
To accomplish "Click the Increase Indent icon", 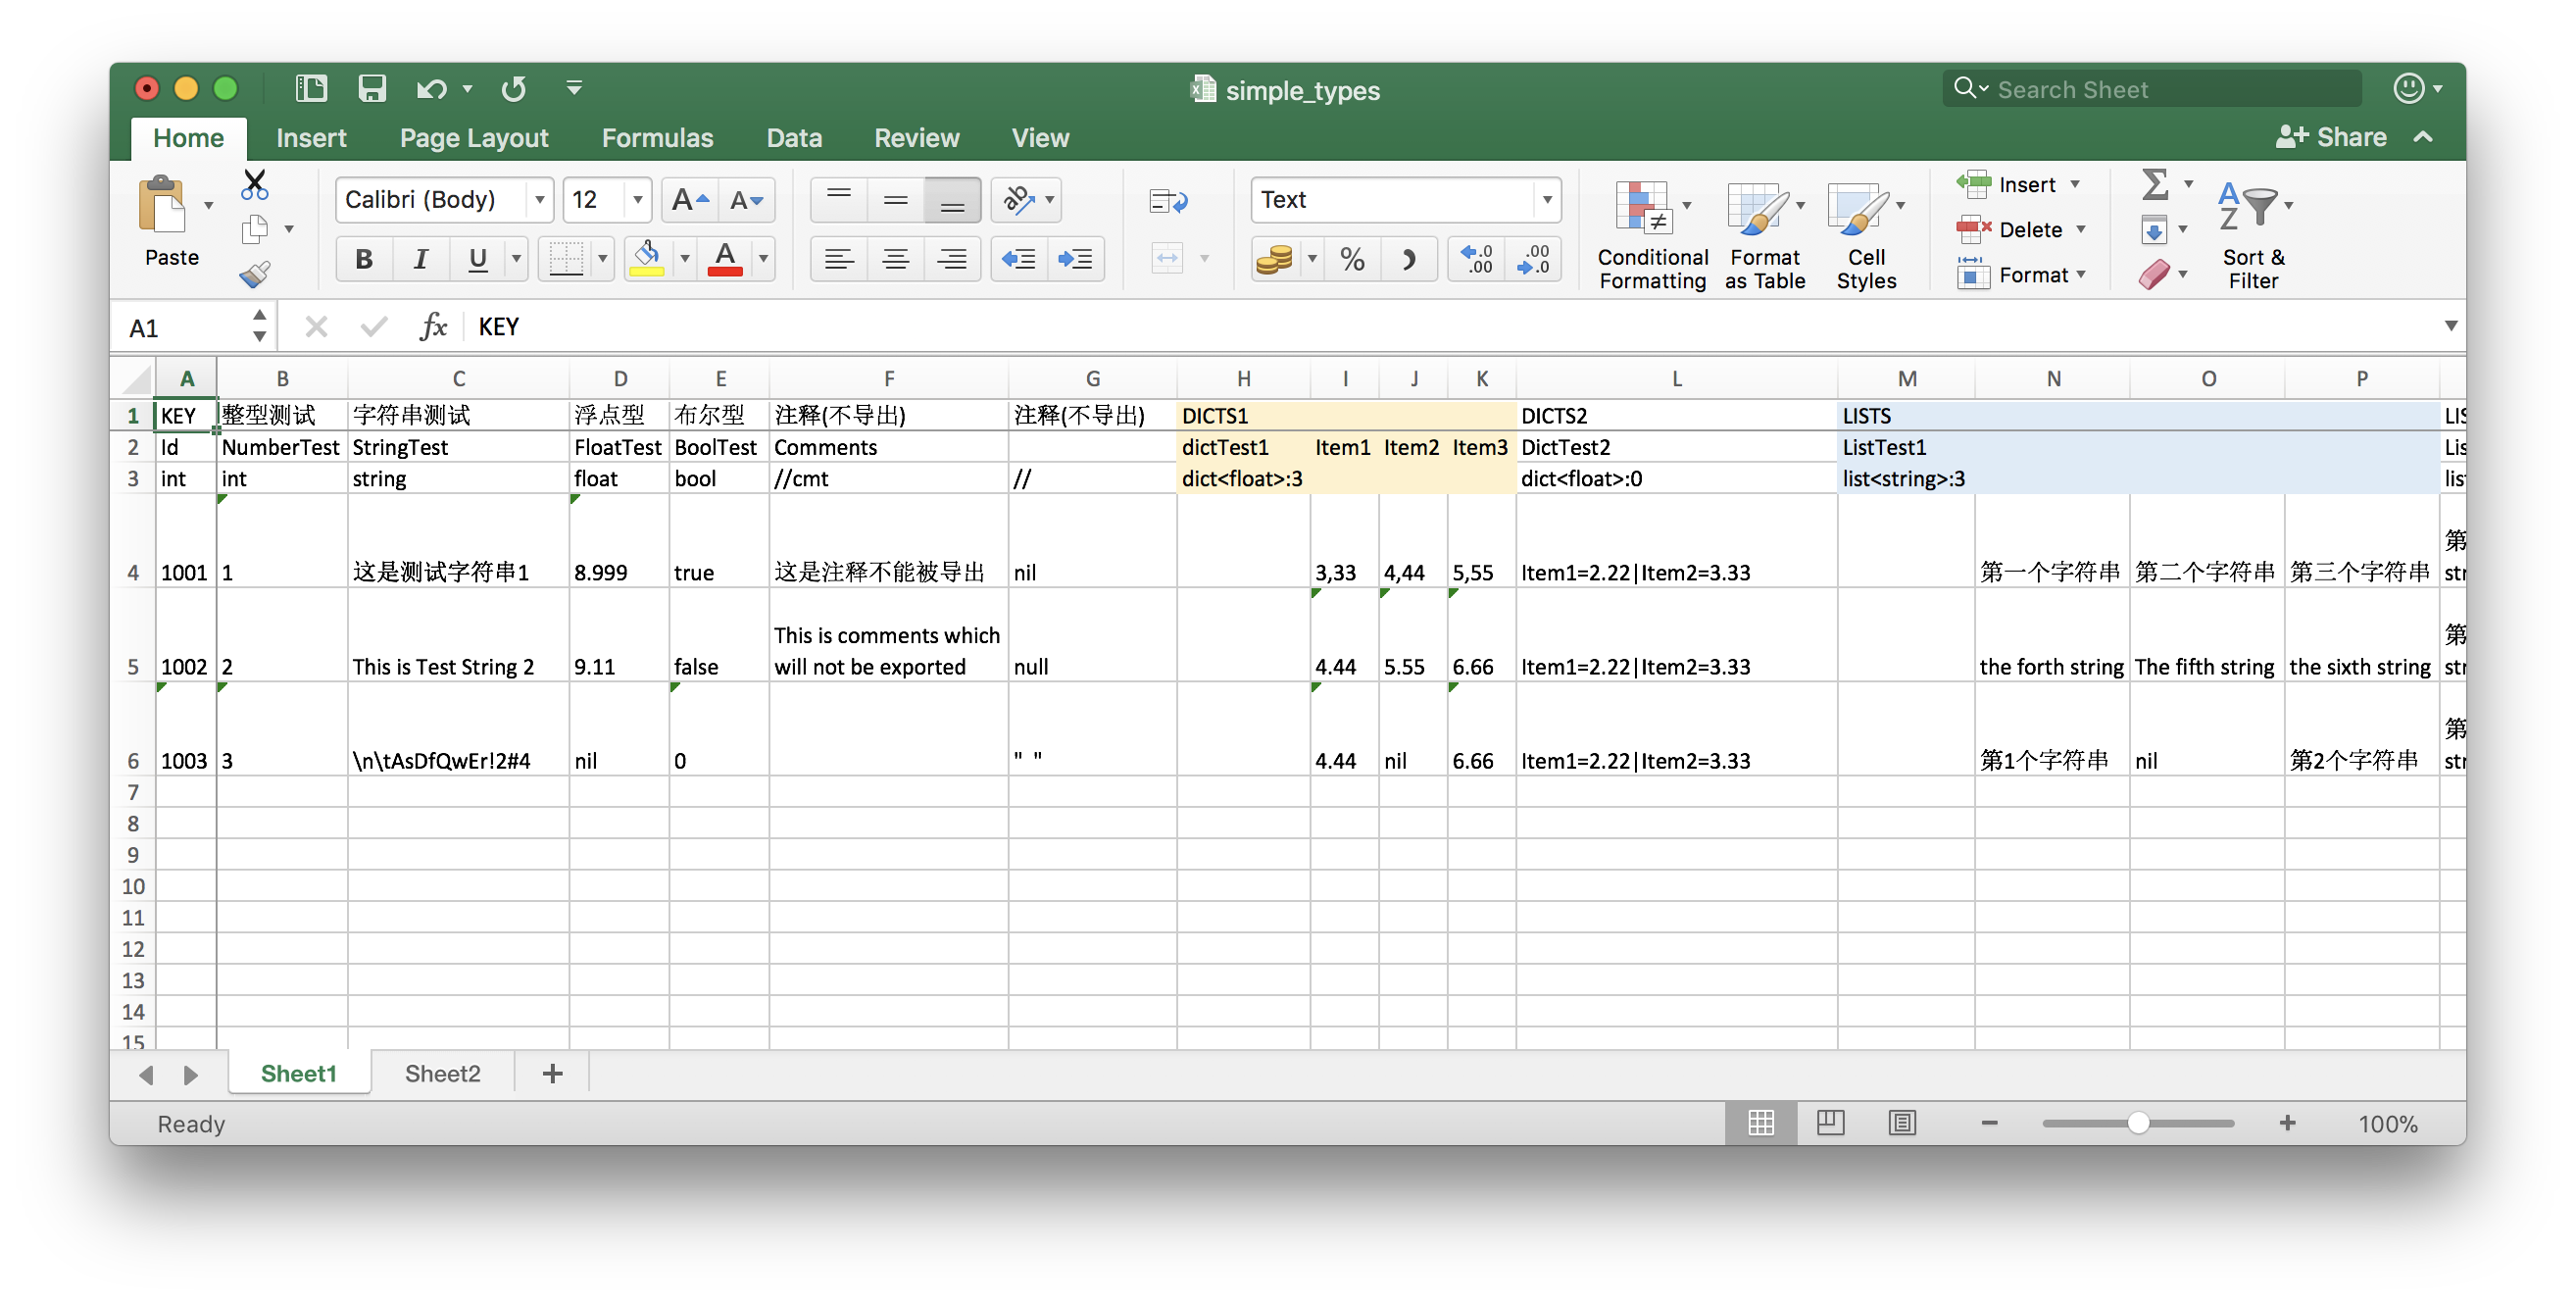I will point(1075,259).
